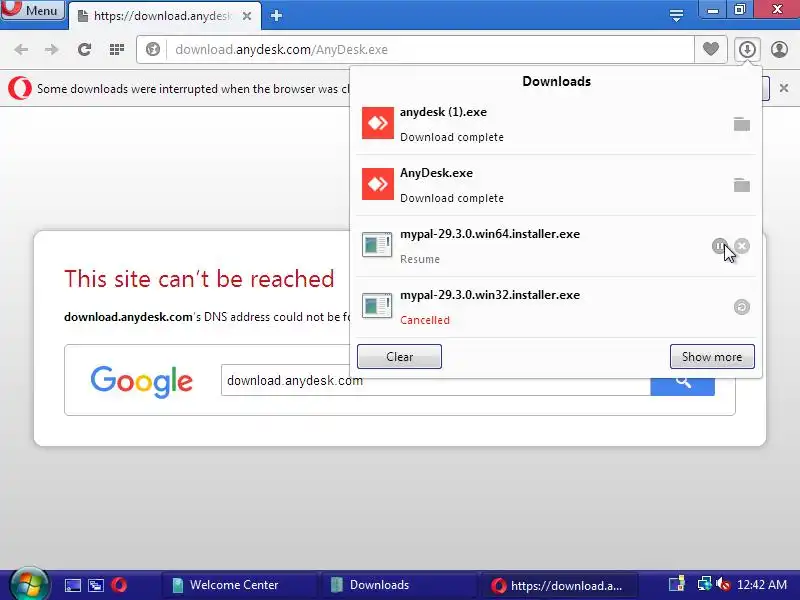Open the Opera Menu button
The width and height of the screenshot is (800, 600).
(33, 10)
